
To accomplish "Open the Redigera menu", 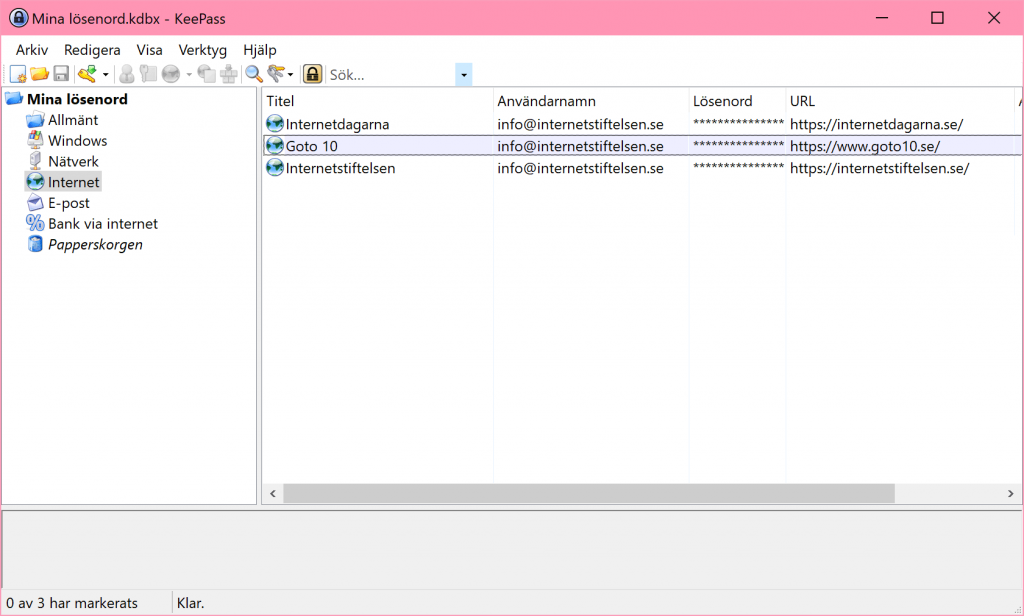I will tap(92, 50).
